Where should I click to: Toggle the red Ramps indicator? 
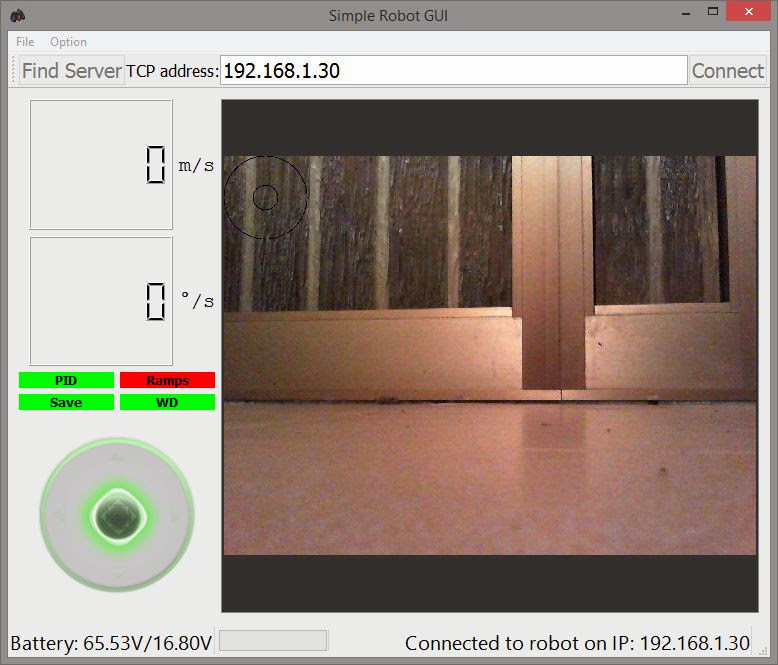point(167,380)
